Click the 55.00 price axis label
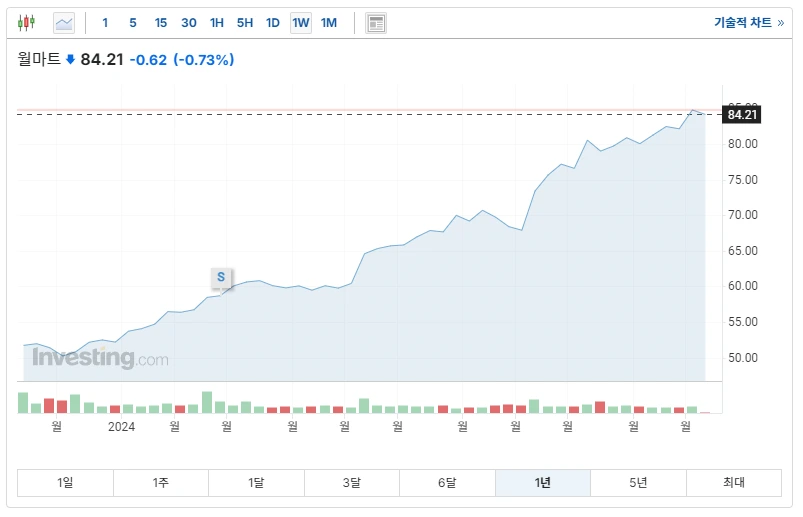This screenshot has height=517, width=803. point(743,322)
